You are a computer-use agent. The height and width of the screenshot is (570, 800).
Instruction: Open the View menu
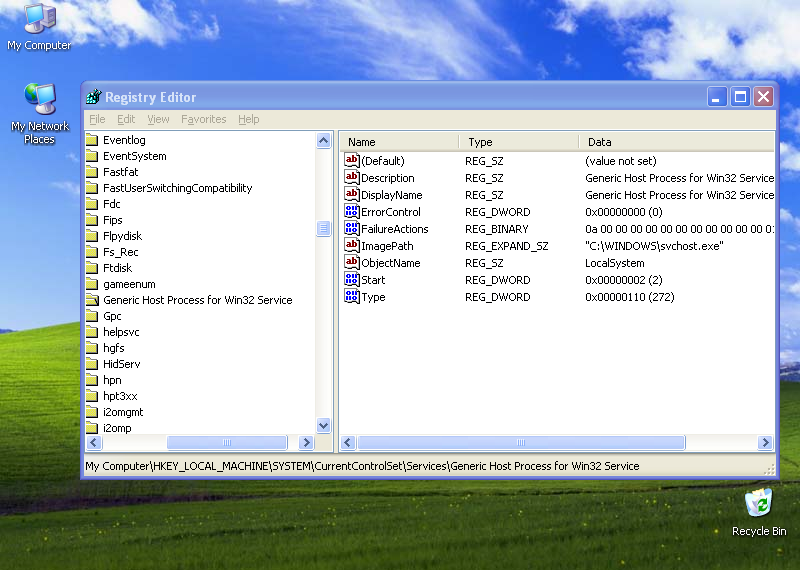158,119
